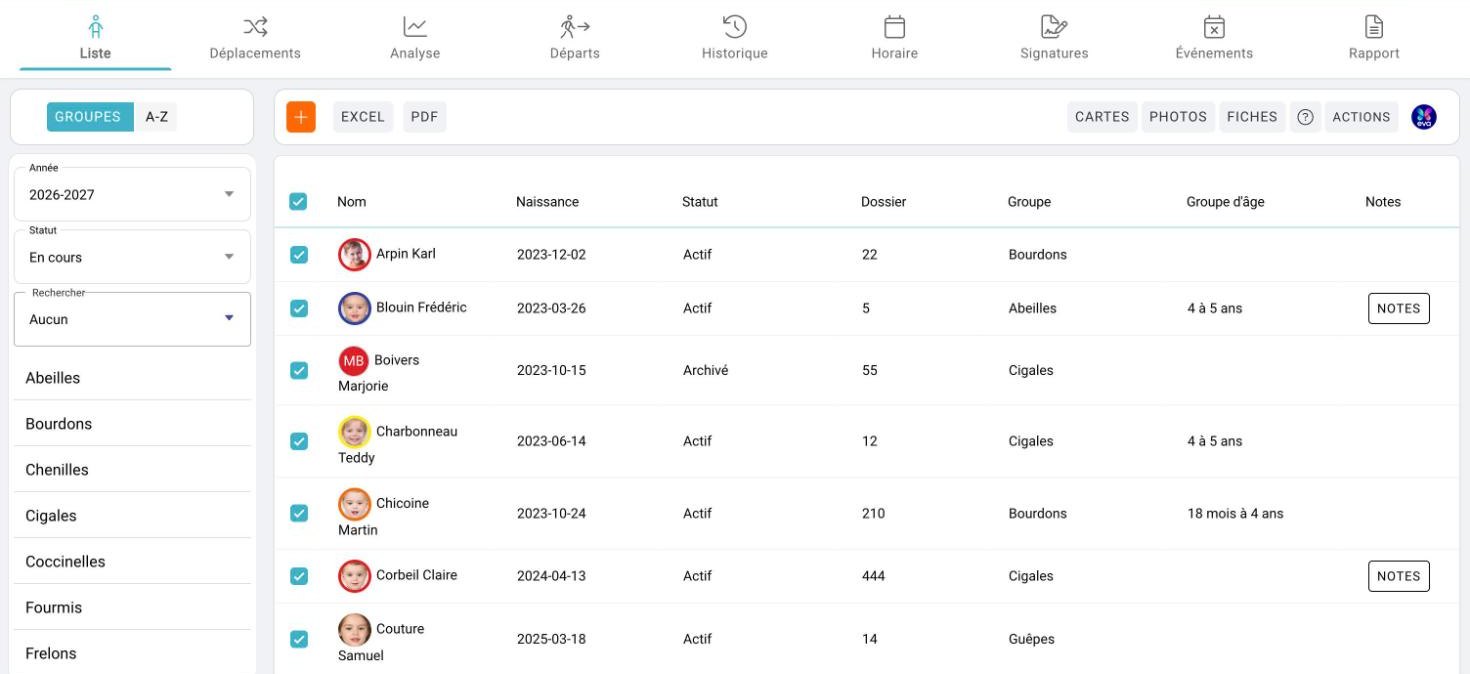This screenshot has height=674, width=1470.
Task: Open Arpin Karl's avatar photo
Action: tap(354, 254)
